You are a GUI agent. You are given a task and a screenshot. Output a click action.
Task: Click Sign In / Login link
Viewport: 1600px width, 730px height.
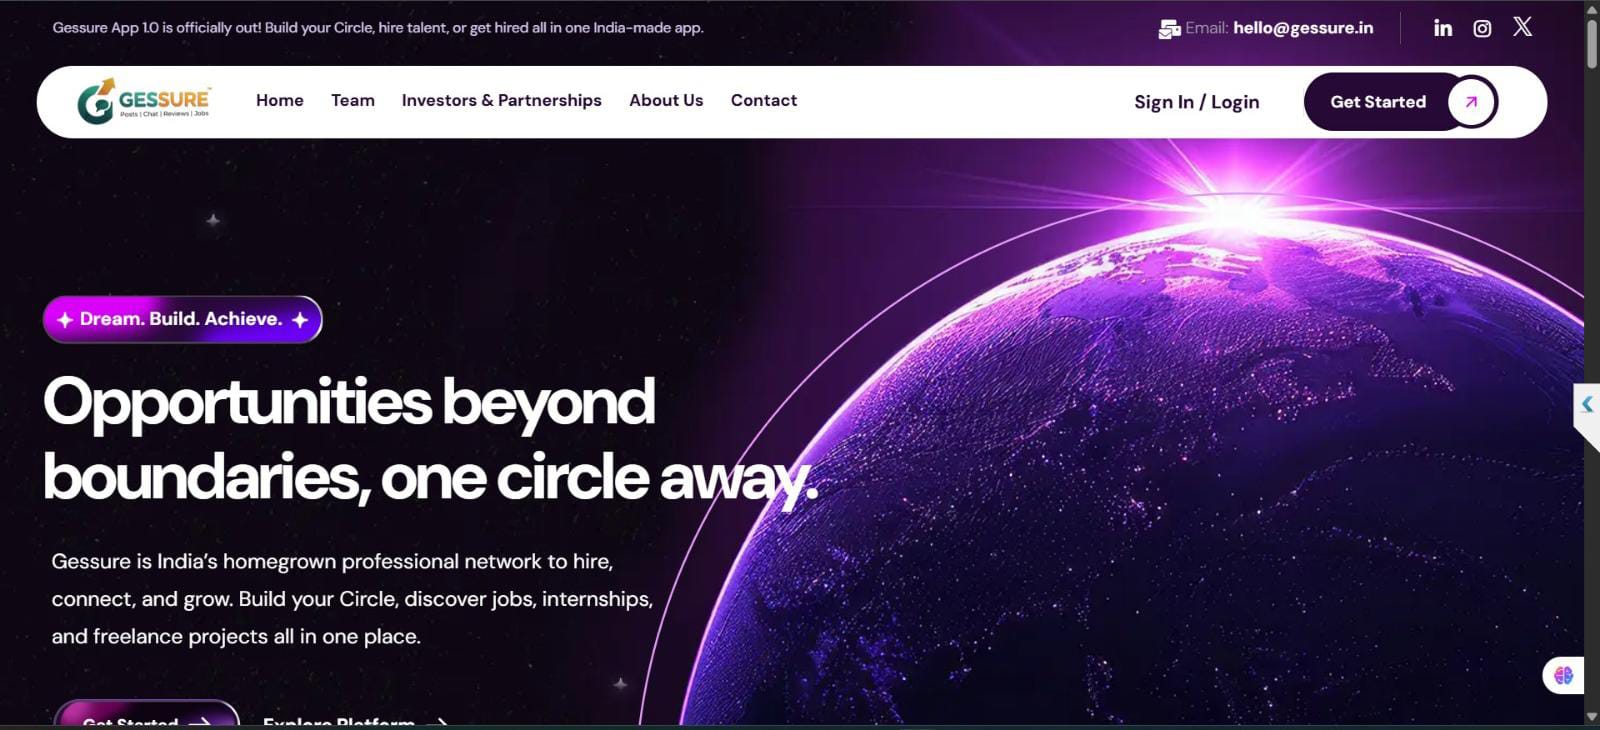pyautogui.click(x=1197, y=102)
